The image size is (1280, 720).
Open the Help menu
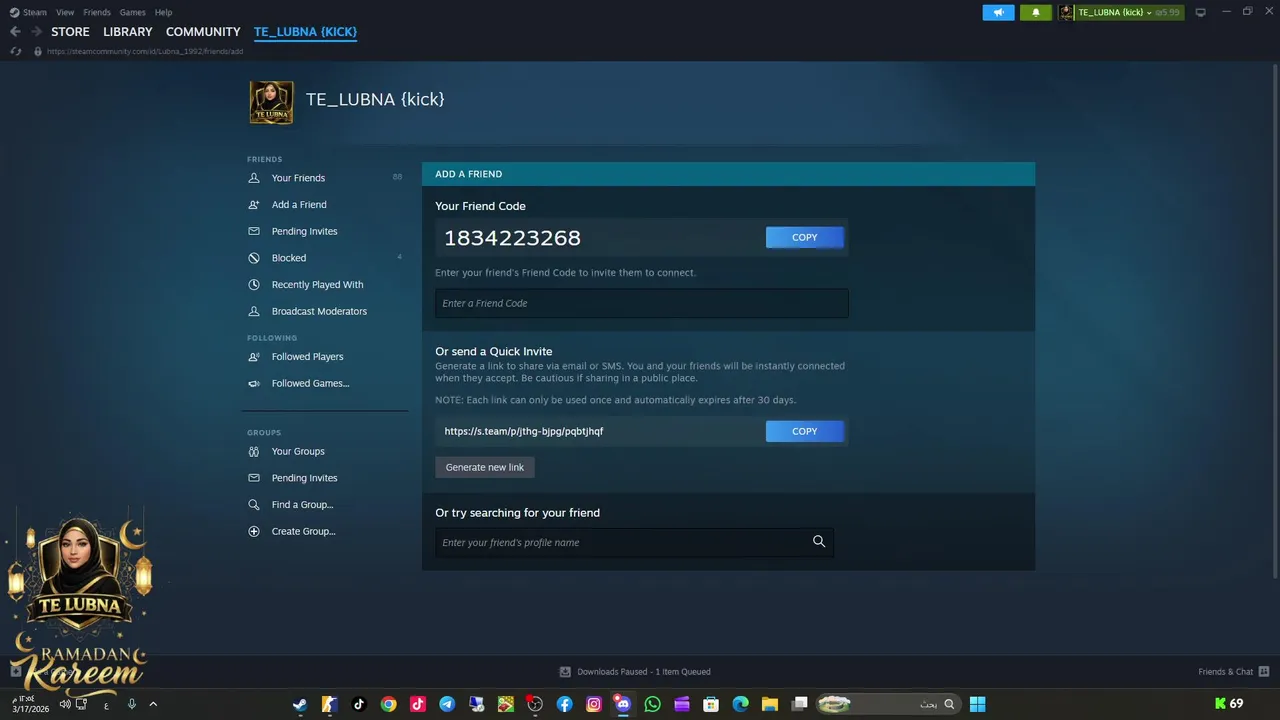[x=163, y=12]
